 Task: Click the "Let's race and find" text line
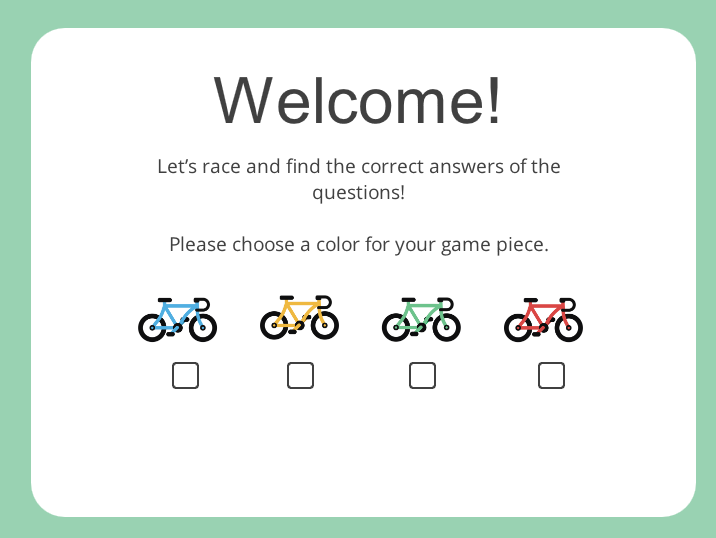click(358, 166)
